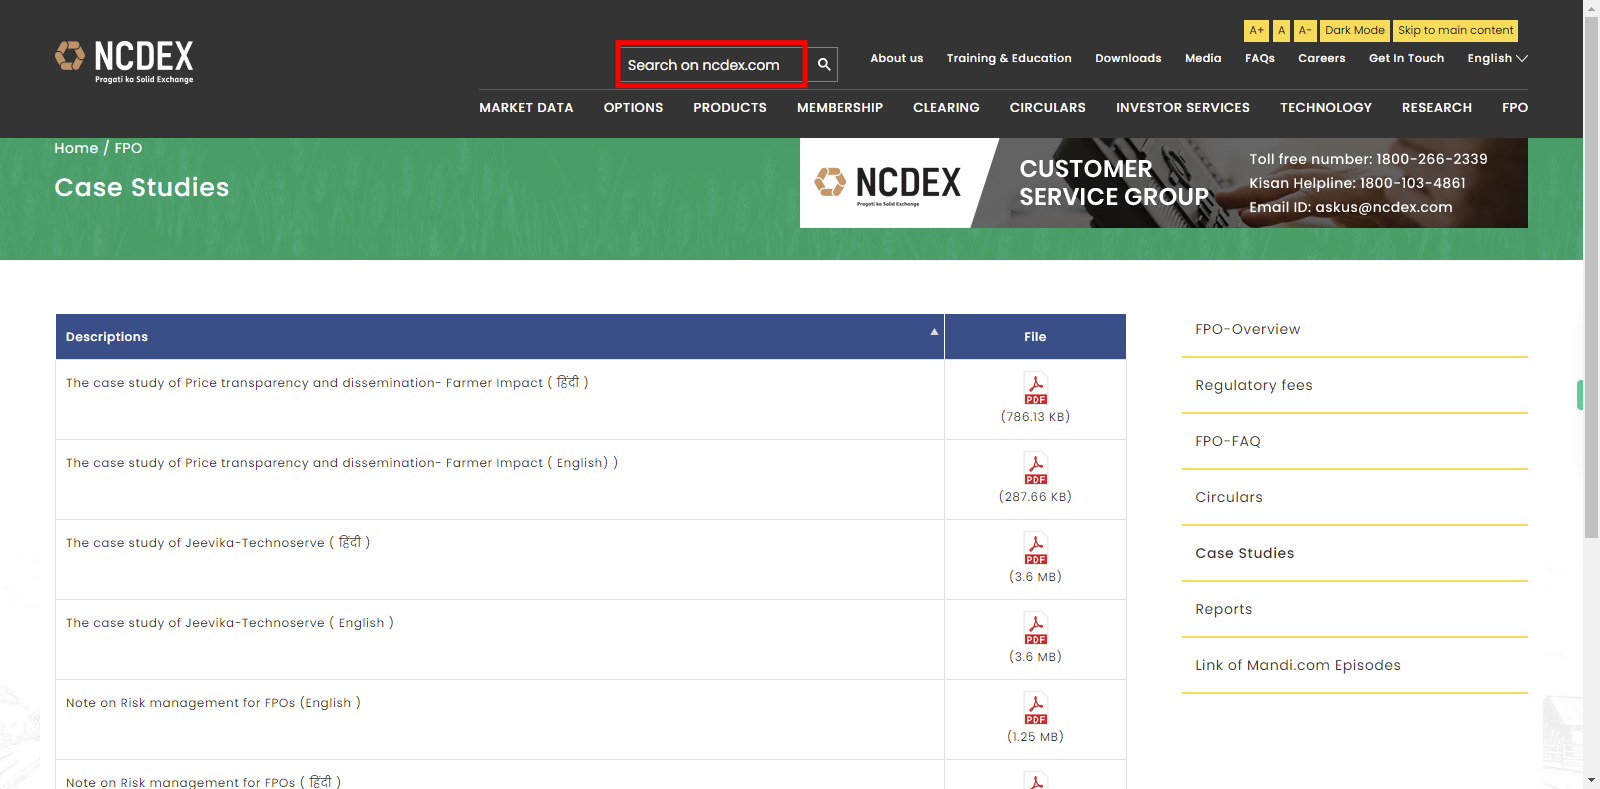The height and width of the screenshot is (789, 1600).
Task: Click the scrollbar down arrow
Action: (x=1591, y=780)
